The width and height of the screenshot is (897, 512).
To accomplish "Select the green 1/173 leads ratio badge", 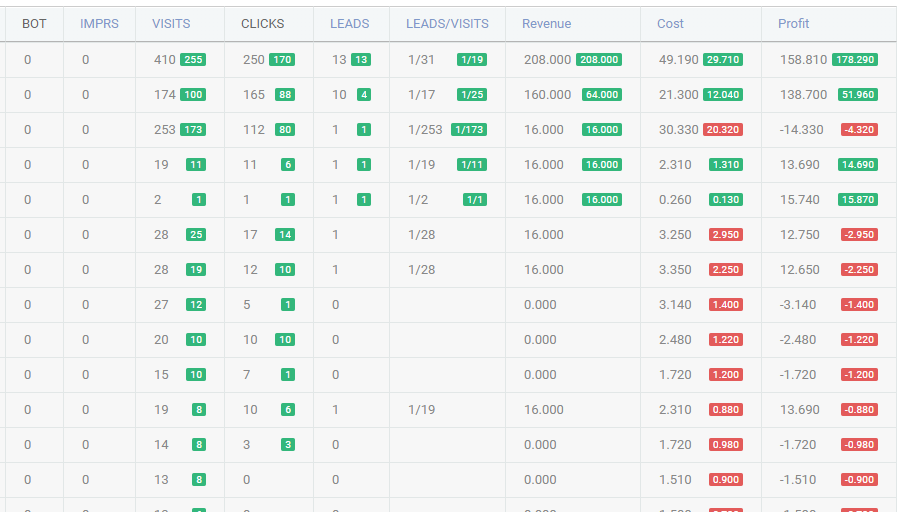I will pyautogui.click(x=469, y=130).
